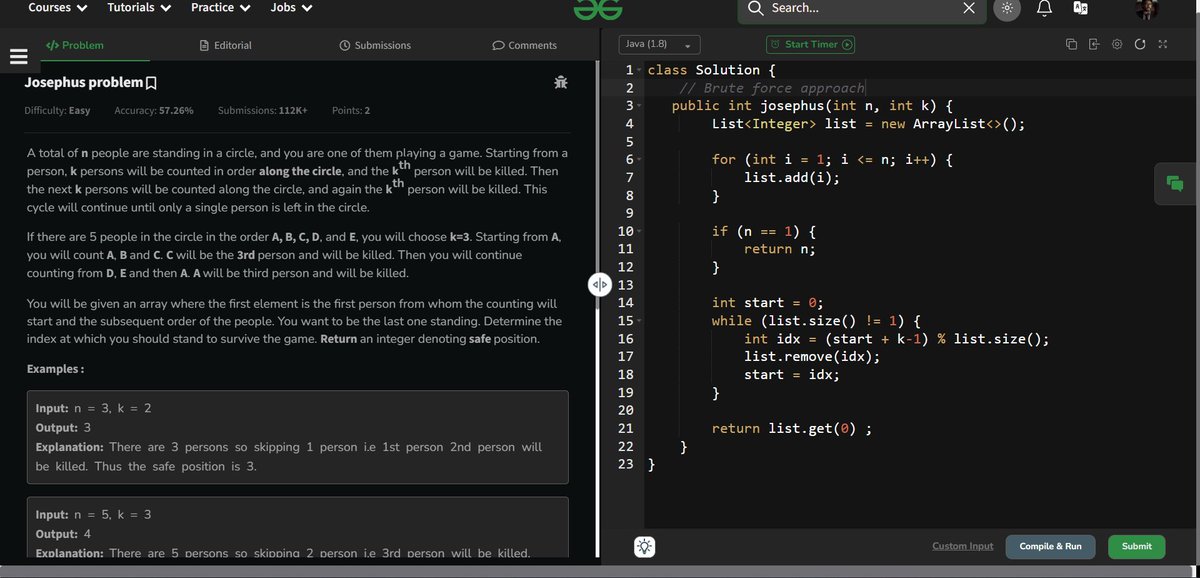The width and height of the screenshot is (1200, 578).
Task: Open the GeeksforGeeks logo home
Action: click(x=599, y=9)
